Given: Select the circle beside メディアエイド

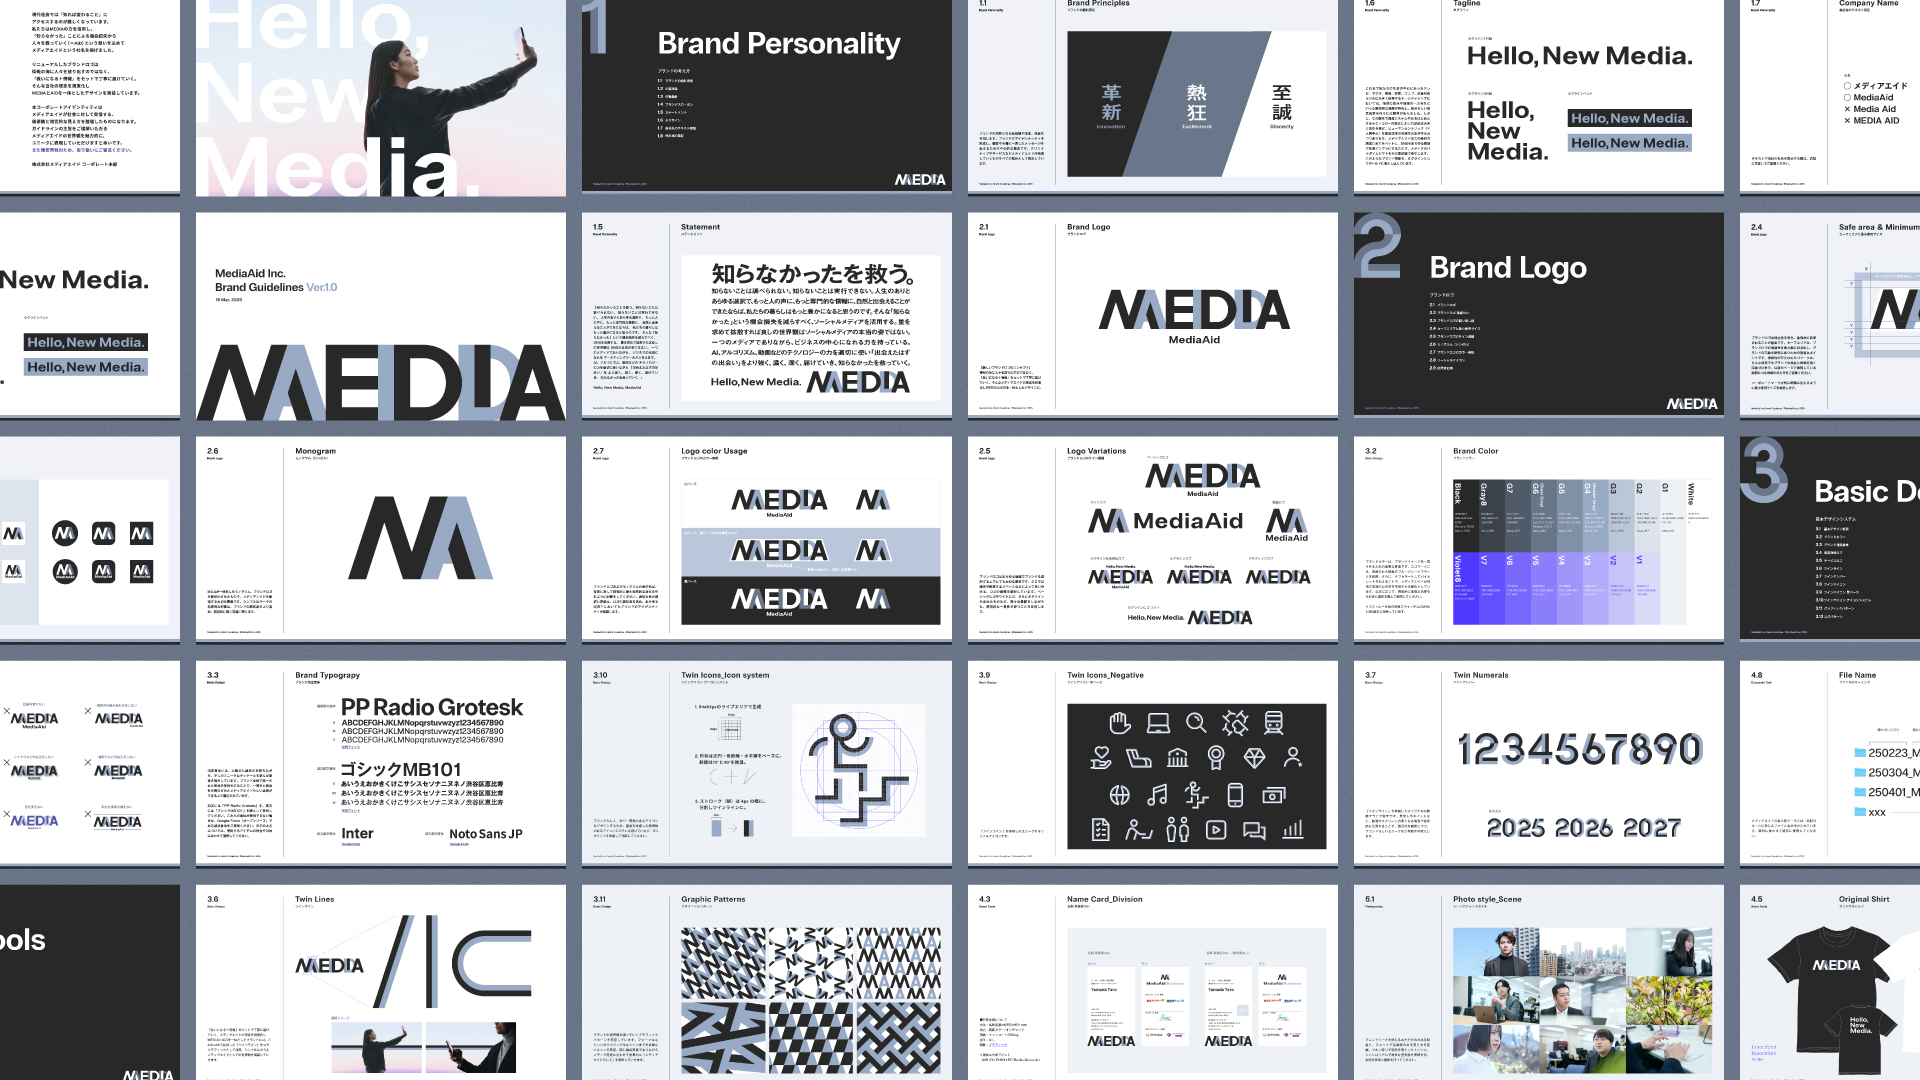Looking at the screenshot, I should pos(1847,86).
